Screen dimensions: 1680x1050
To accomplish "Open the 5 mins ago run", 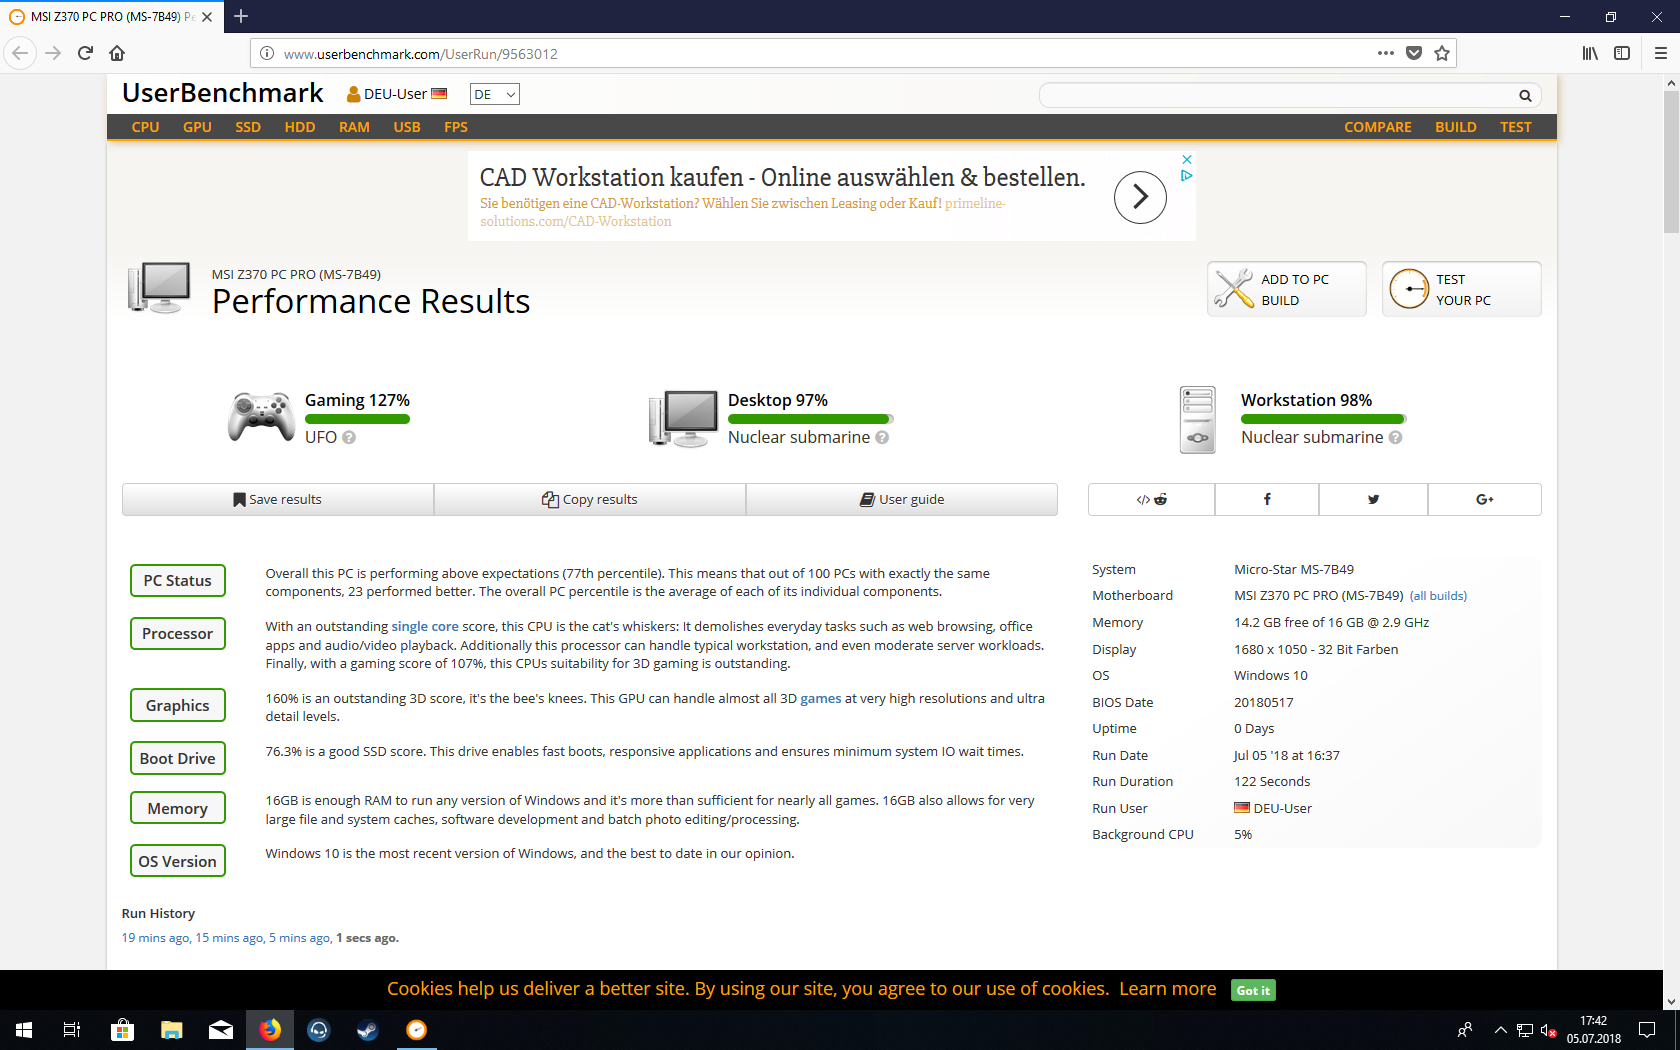I will pos(299,938).
